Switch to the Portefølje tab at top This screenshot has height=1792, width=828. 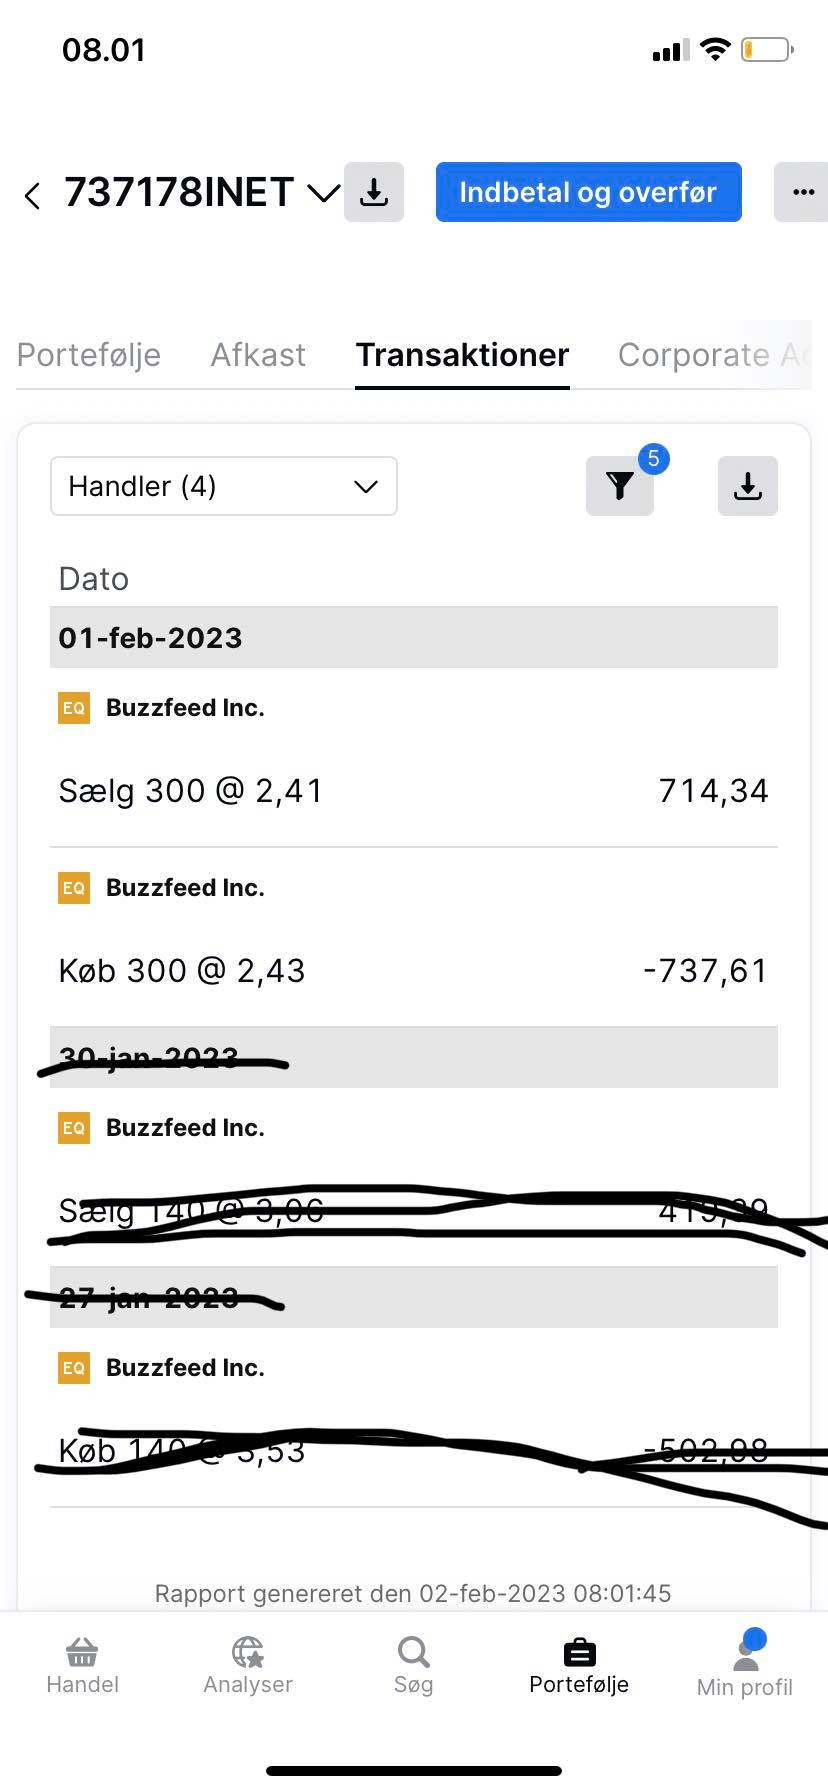pos(89,355)
